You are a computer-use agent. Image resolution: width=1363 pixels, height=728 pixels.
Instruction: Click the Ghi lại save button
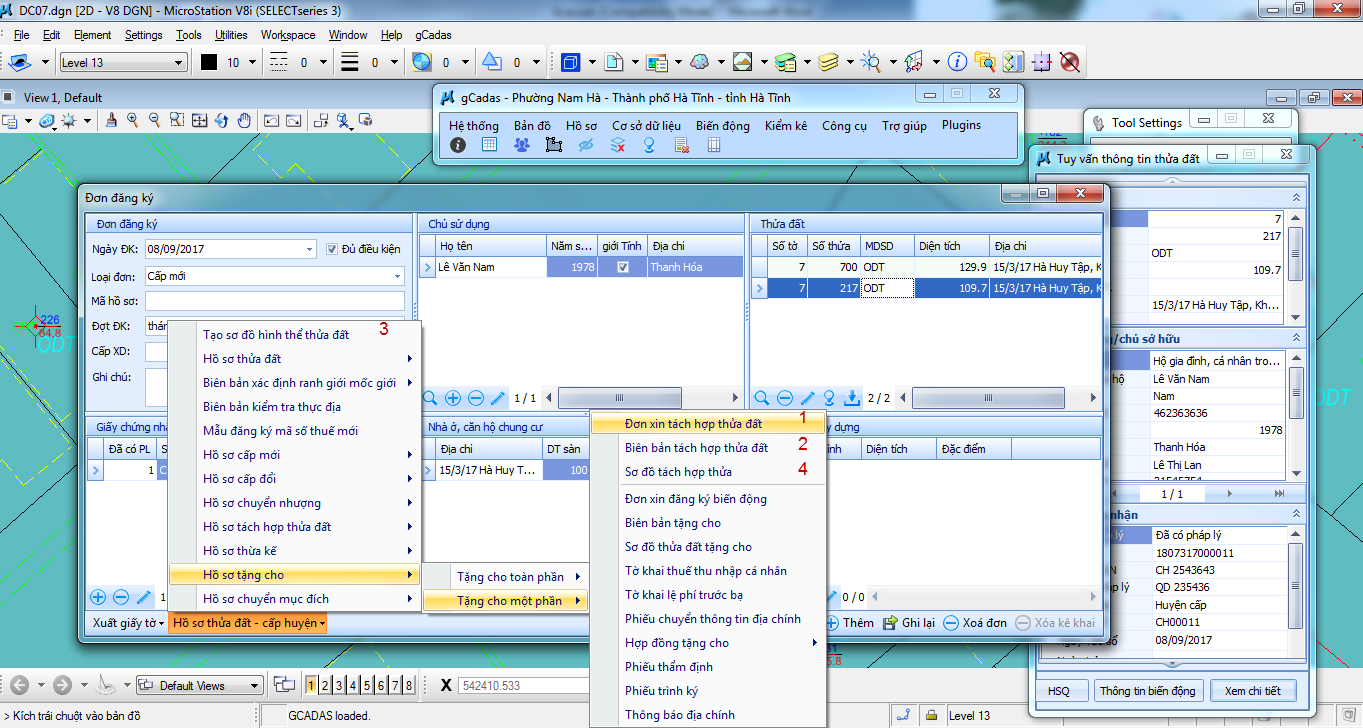[x=908, y=623]
